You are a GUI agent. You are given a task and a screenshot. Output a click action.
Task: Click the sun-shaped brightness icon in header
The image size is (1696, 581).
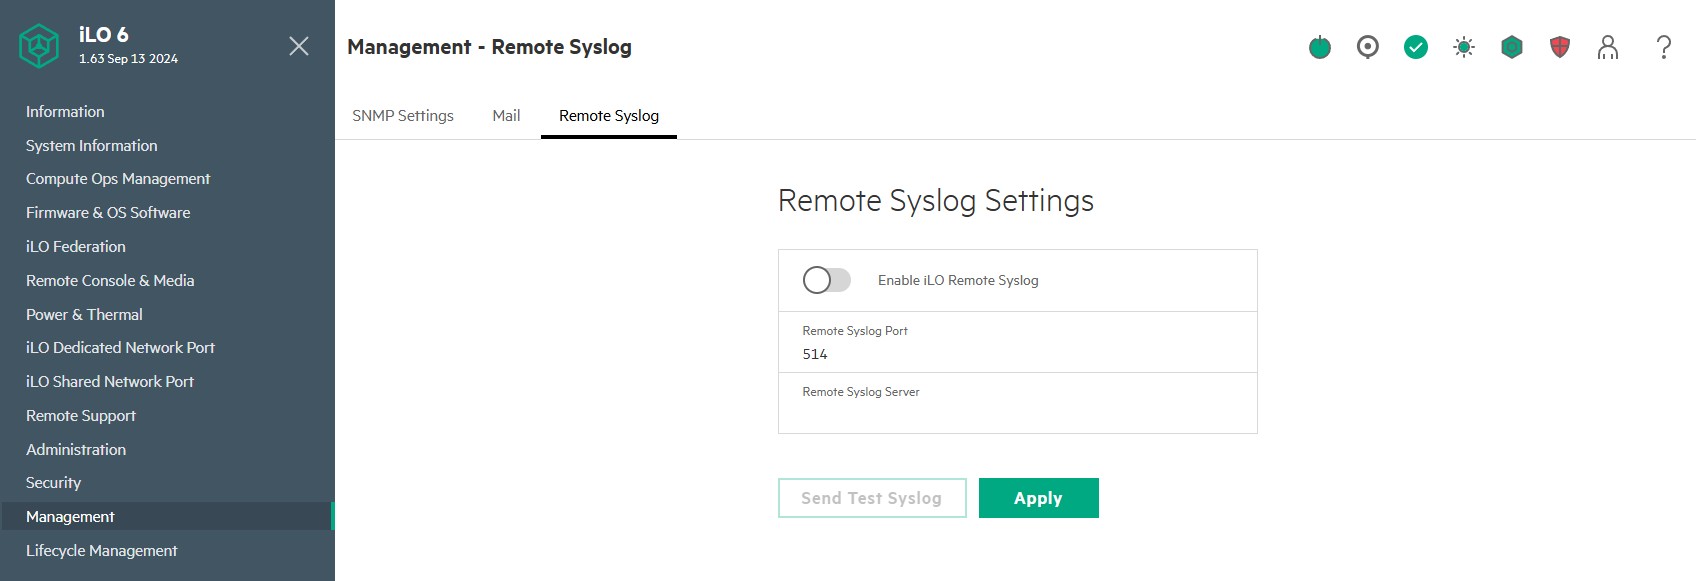pos(1464,47)
